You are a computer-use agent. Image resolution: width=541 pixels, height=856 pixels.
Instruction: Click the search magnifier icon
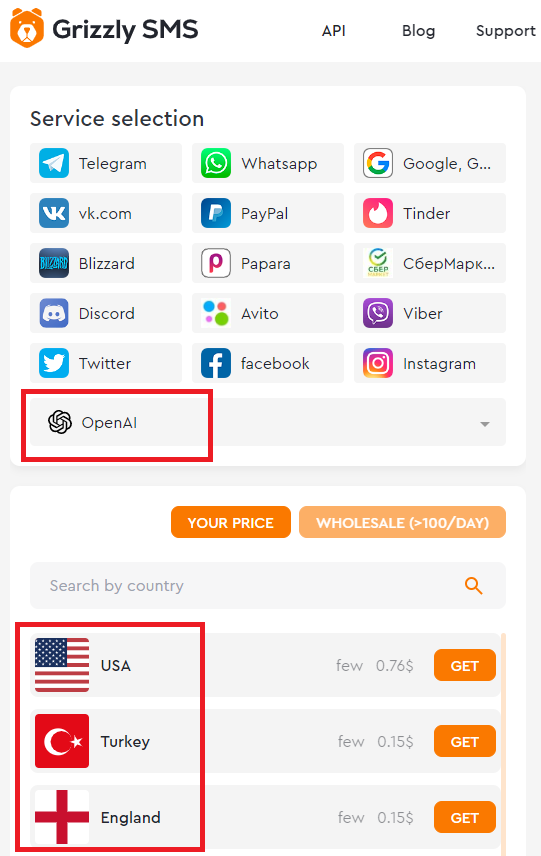click(x=473, y=586)
